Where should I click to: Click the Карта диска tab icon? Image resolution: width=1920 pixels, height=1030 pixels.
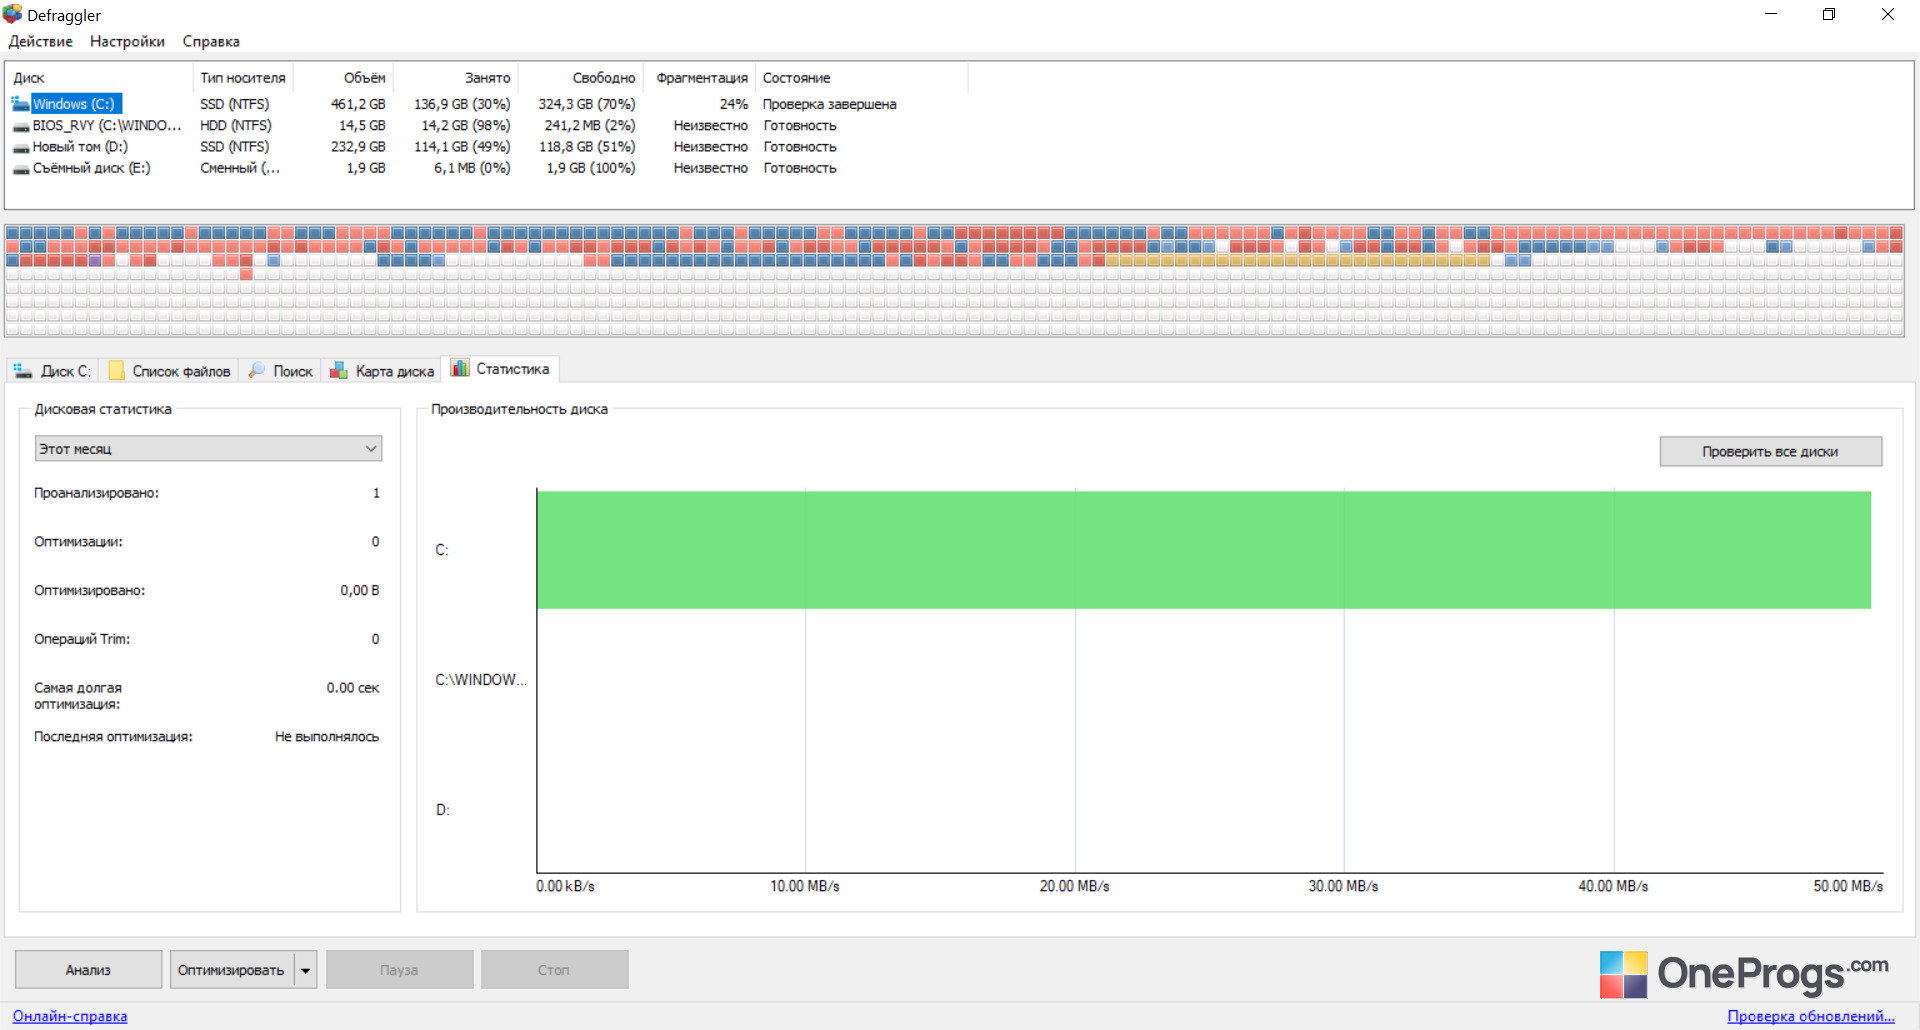click(339, 371)
